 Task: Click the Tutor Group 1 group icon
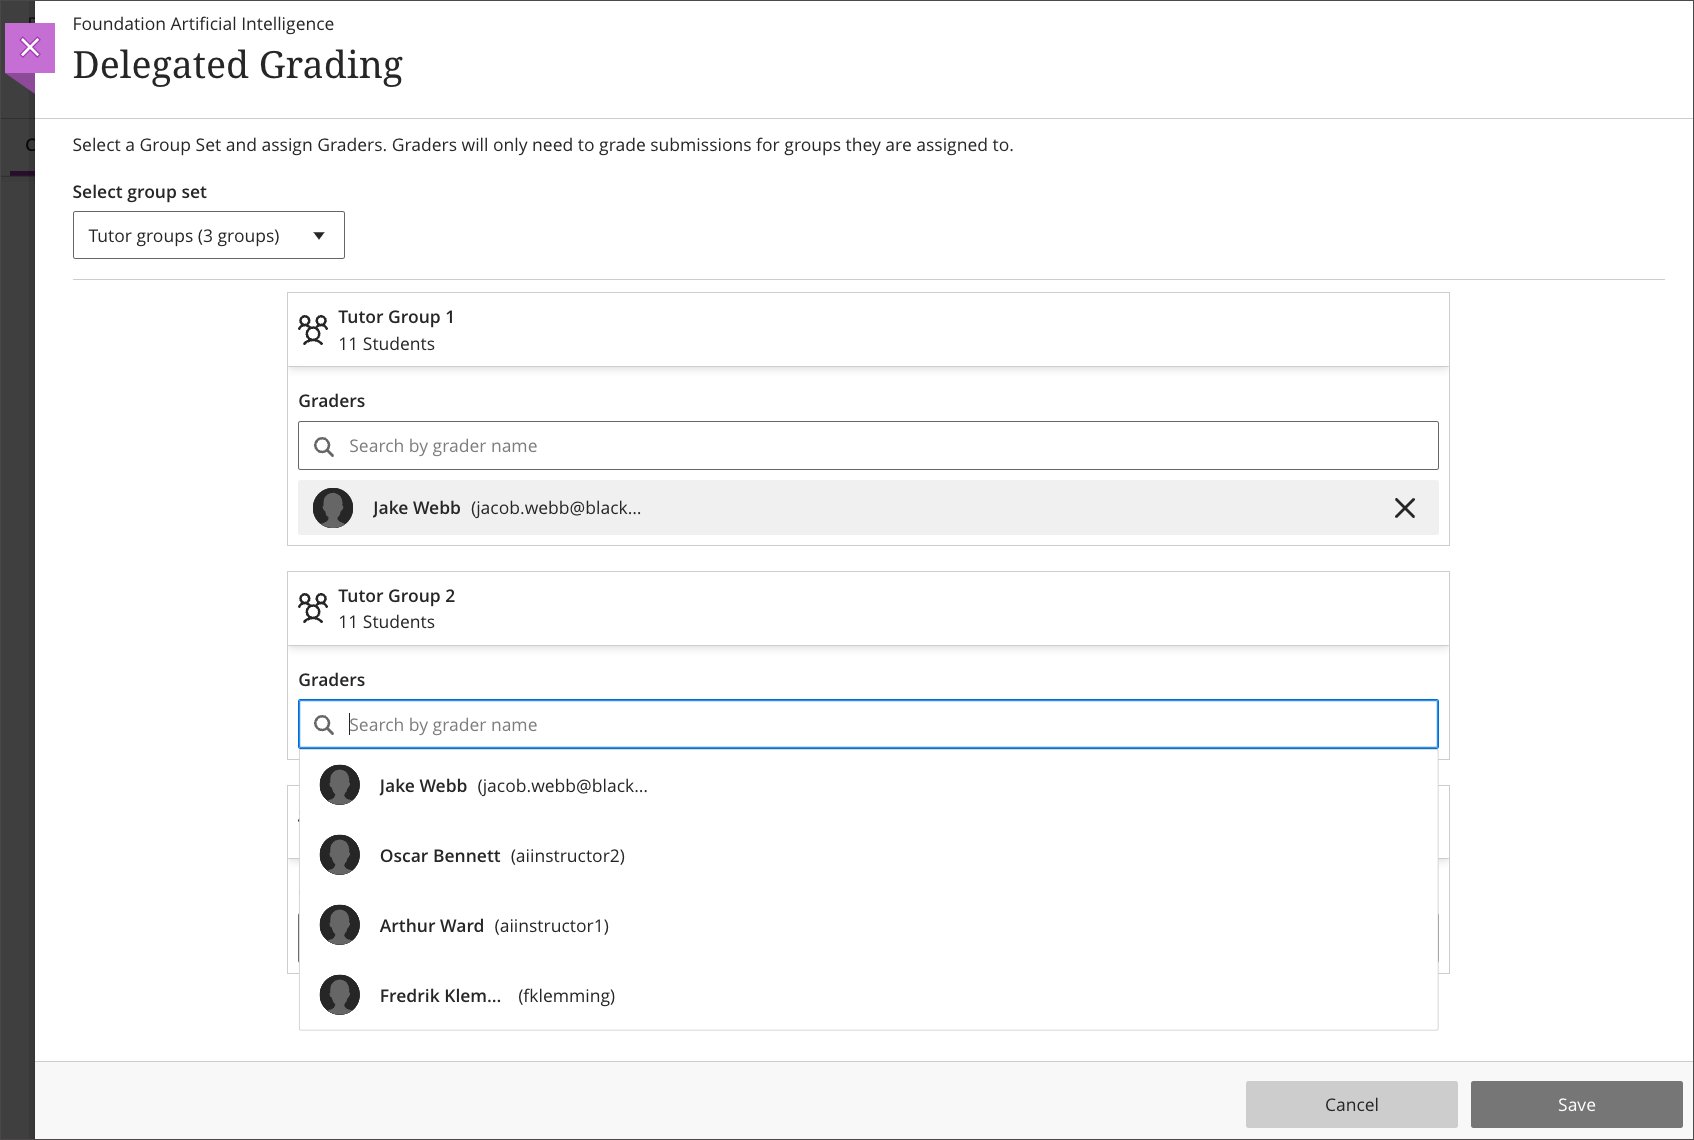(313, 330)
